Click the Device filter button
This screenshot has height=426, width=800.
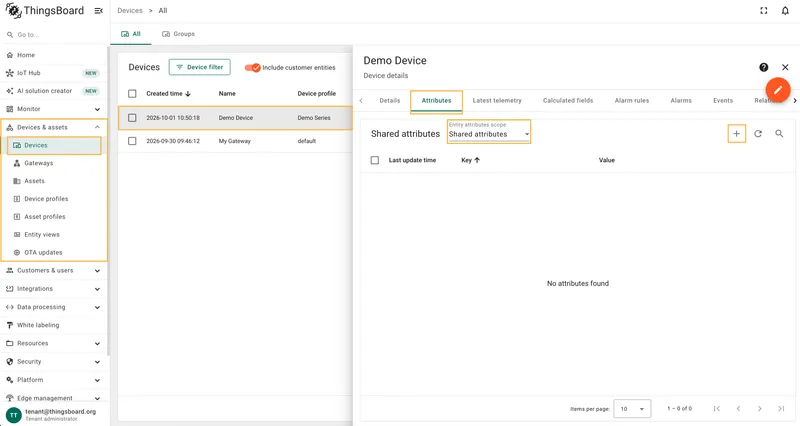click(199, 67)
